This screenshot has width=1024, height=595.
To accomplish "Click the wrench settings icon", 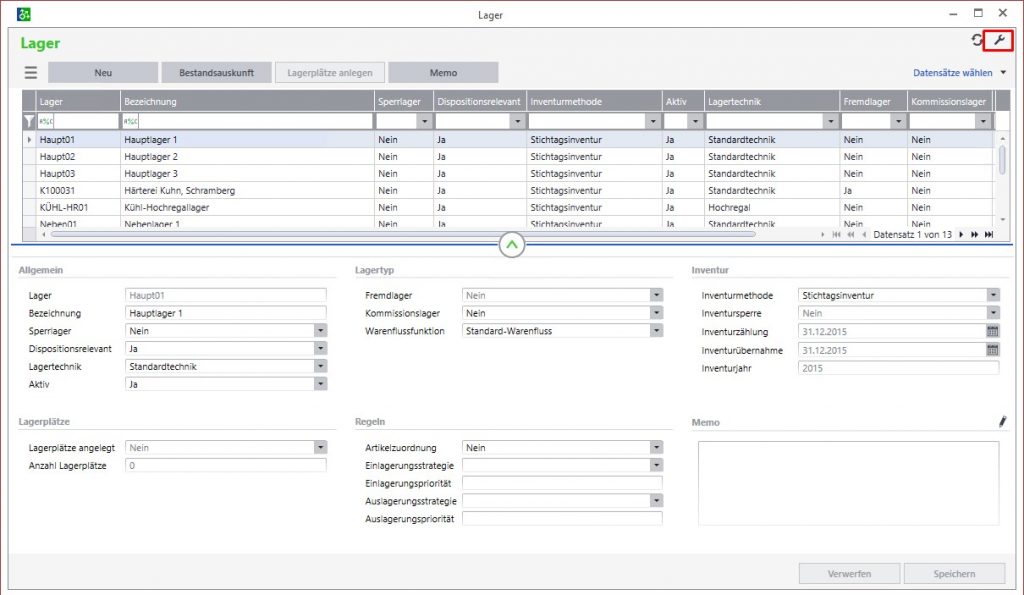I will tap(998, 40).
